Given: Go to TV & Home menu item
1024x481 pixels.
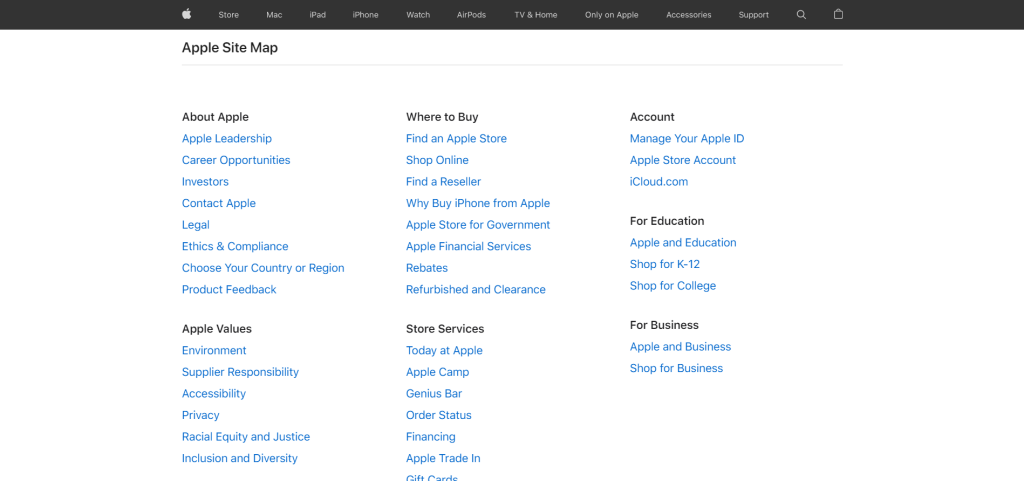Looking at the screenshot, I should click(x=536, y=14).
